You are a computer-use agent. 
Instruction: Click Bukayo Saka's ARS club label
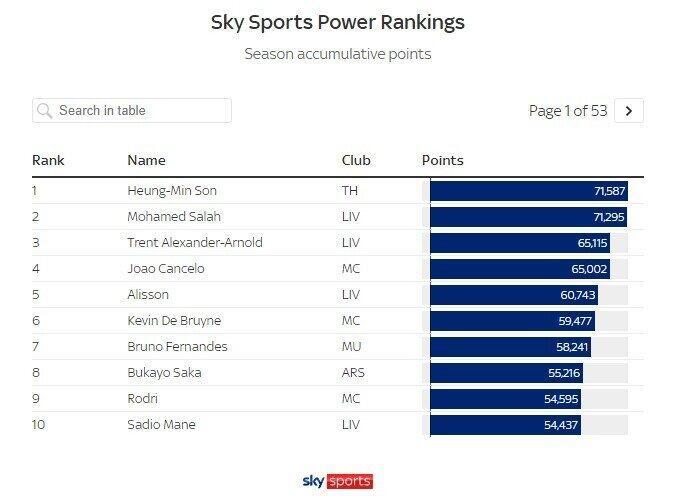tap(353, 373)
